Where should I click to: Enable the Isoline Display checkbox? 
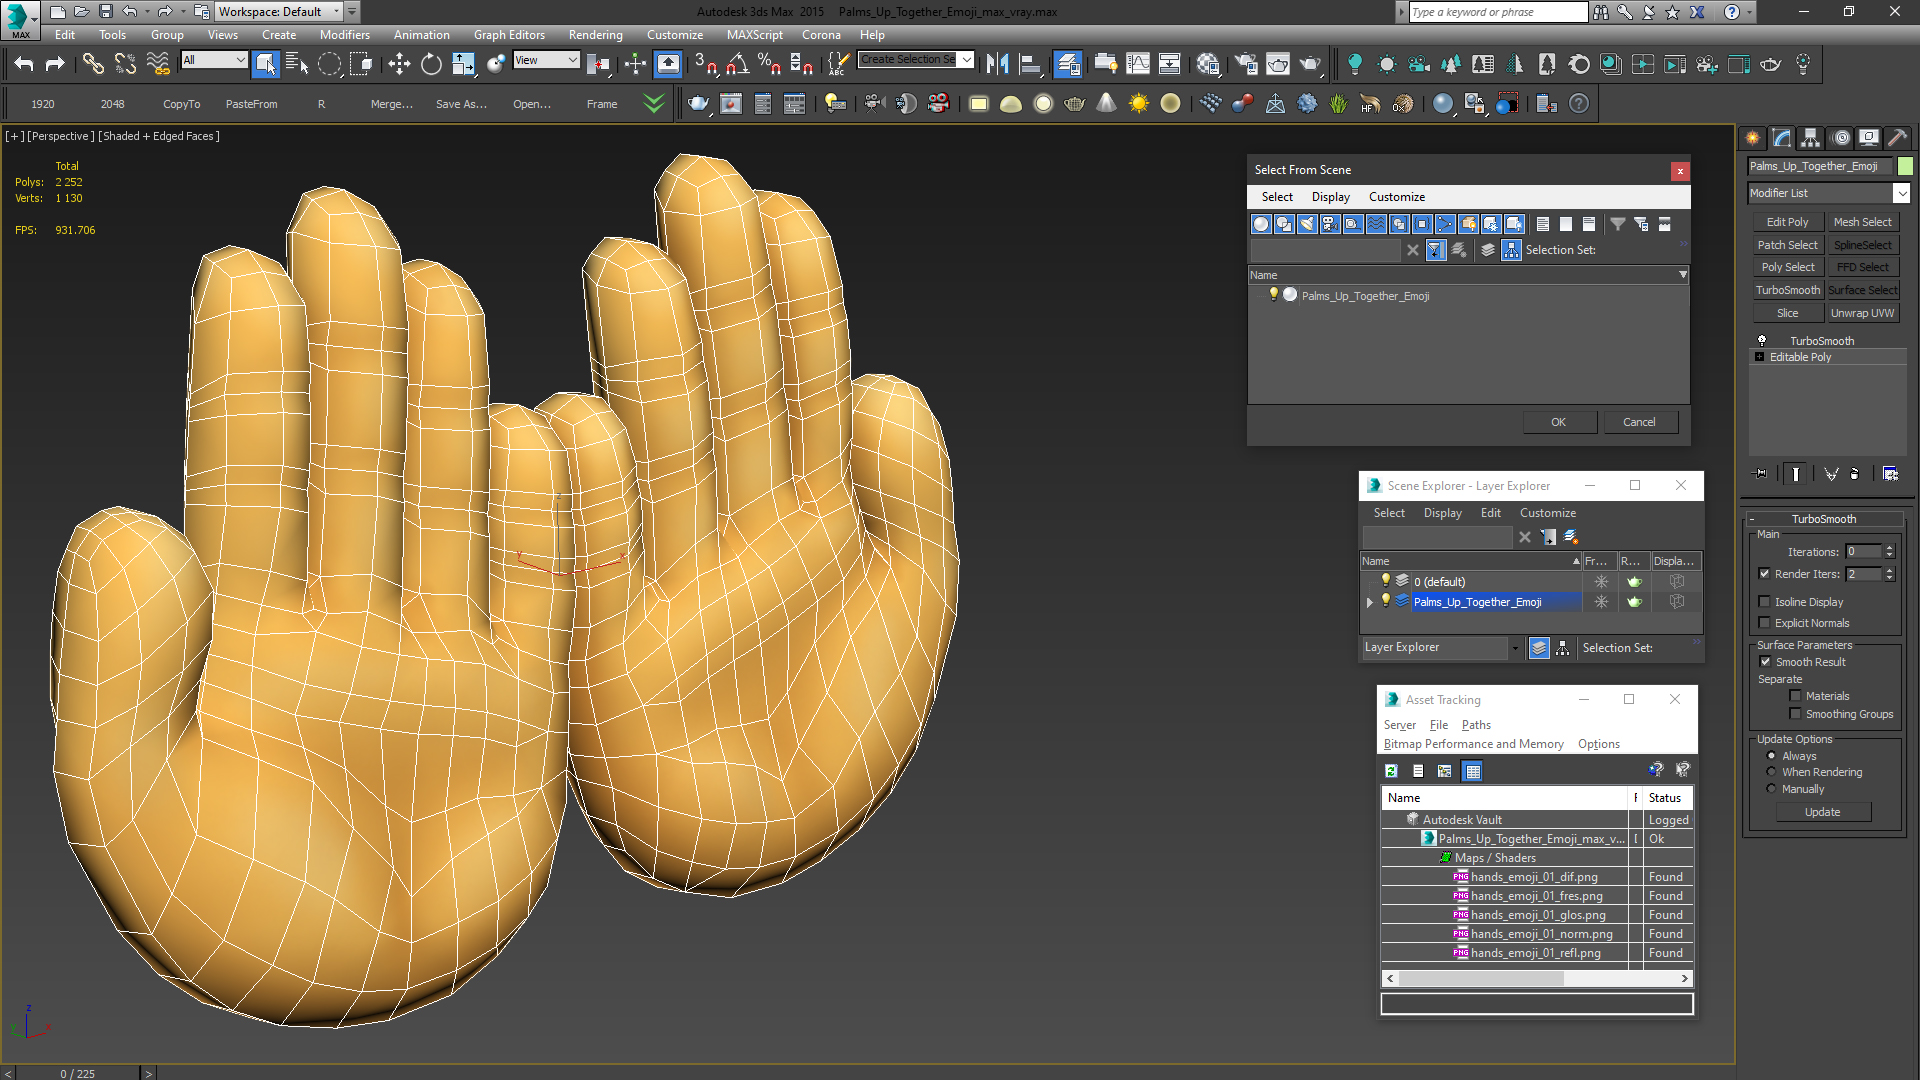click(1765, 602)
